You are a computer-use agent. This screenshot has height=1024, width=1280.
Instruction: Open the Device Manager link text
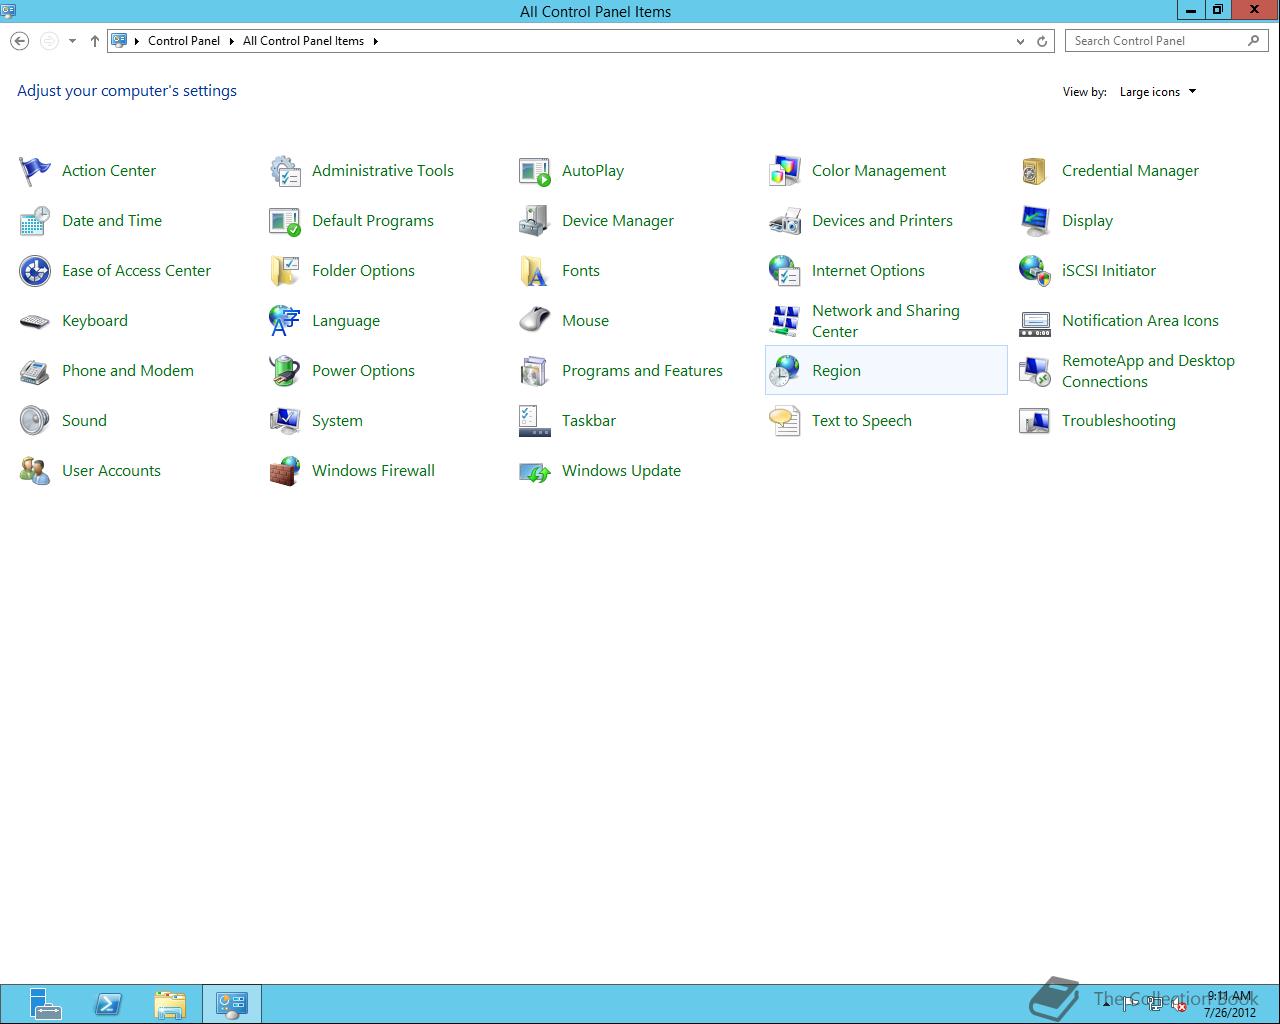(618, 221)
